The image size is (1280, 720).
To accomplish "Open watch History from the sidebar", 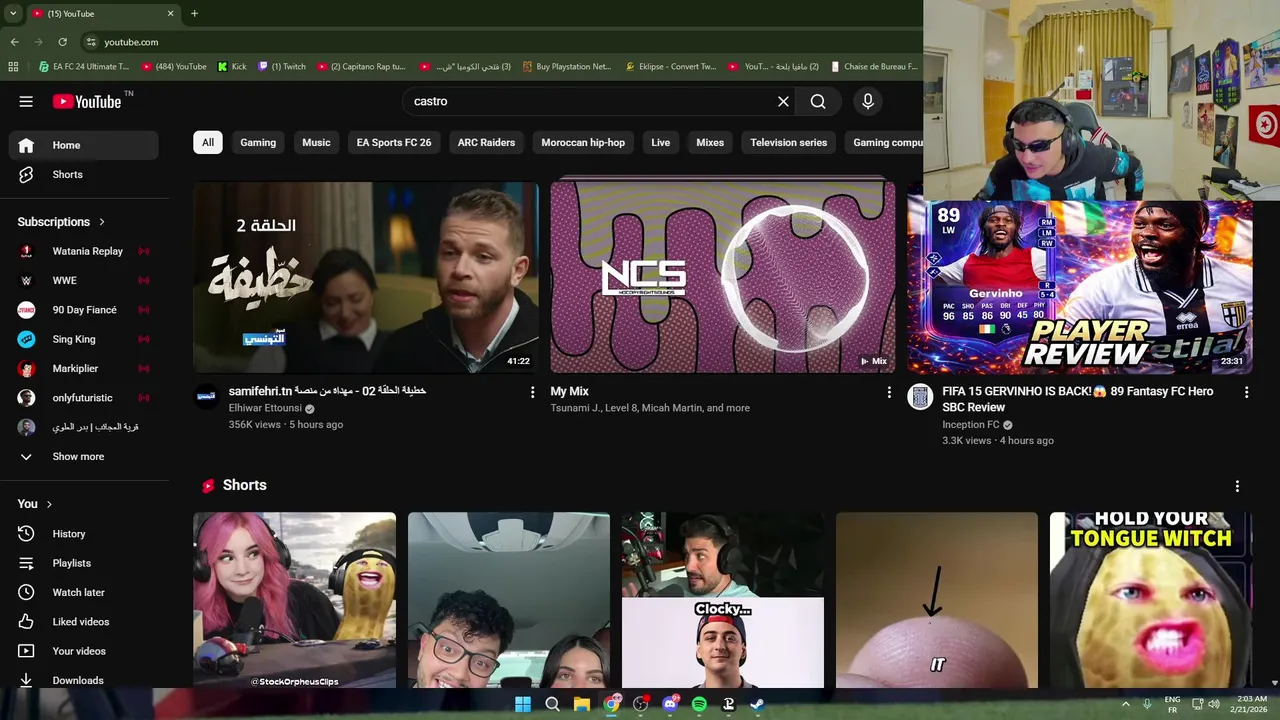I will (x=84, y=534).
